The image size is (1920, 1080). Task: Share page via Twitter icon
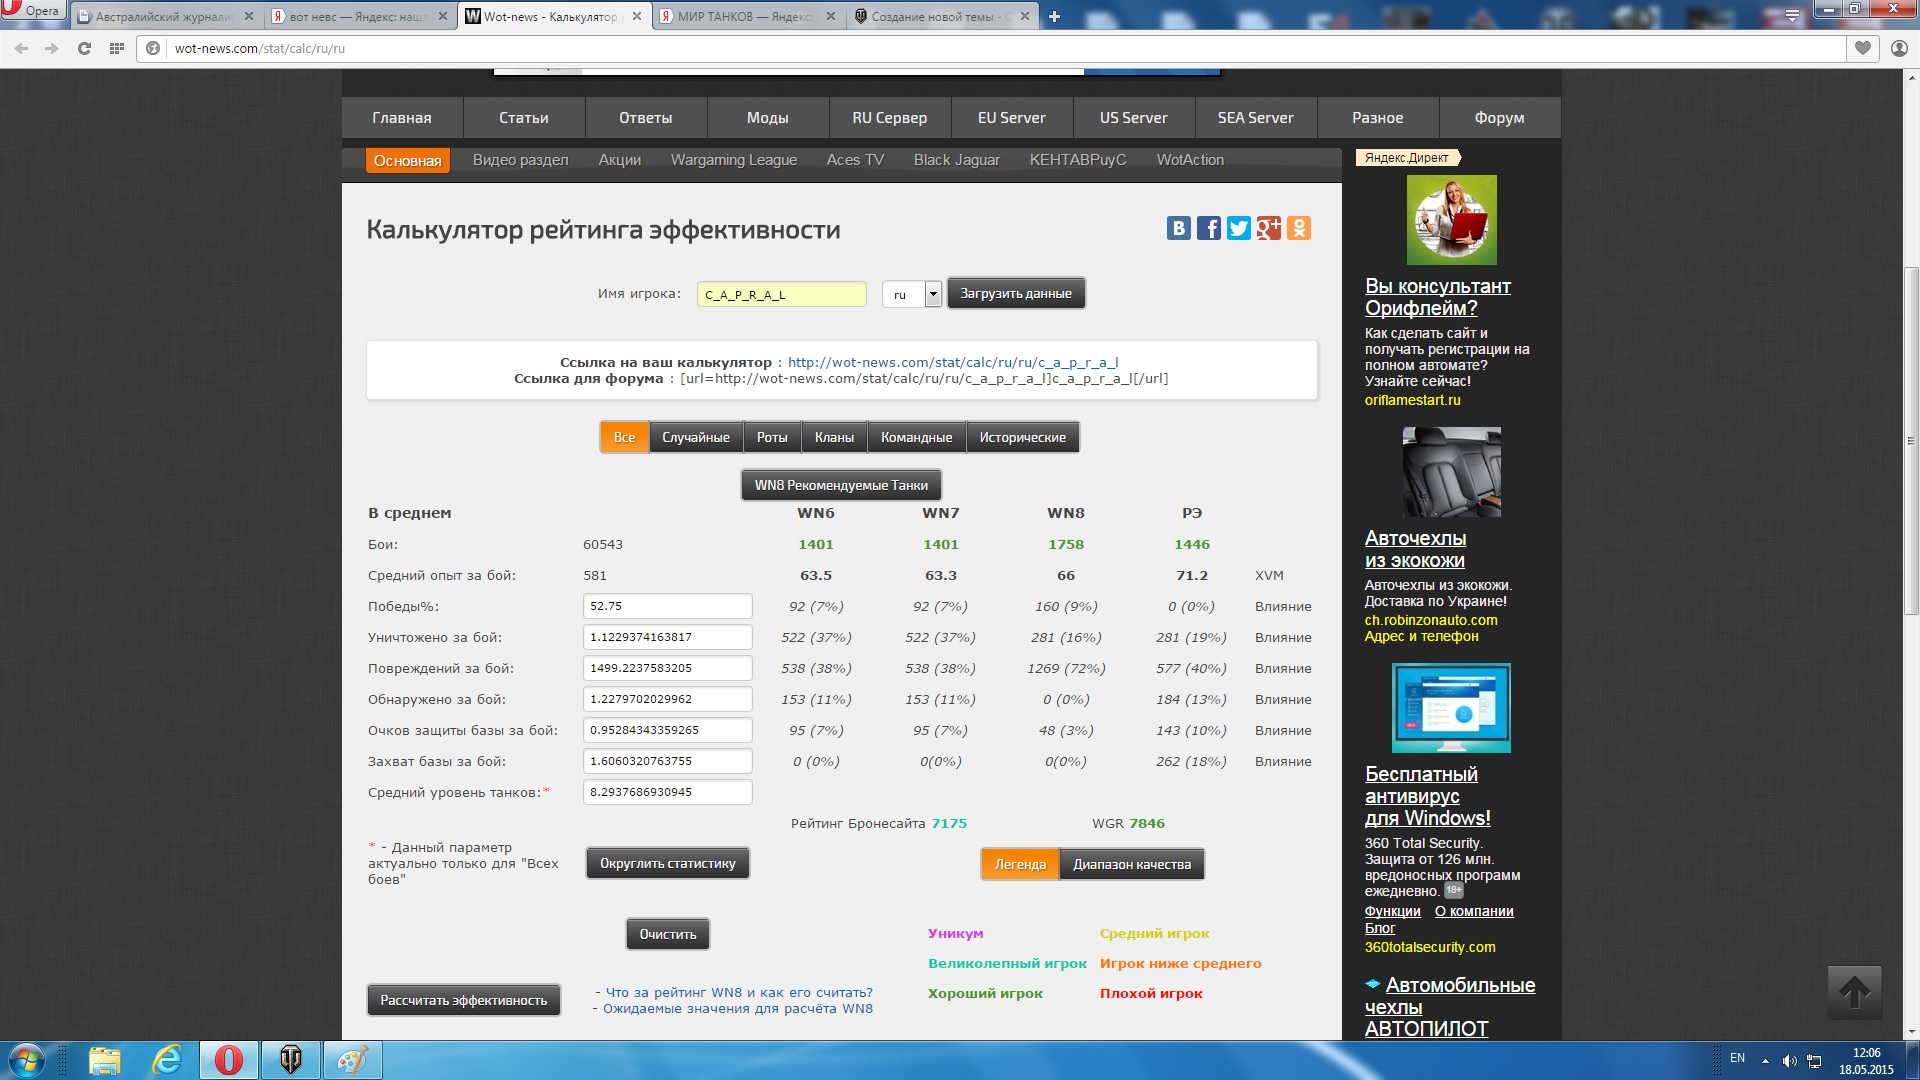coord(1238,229)
